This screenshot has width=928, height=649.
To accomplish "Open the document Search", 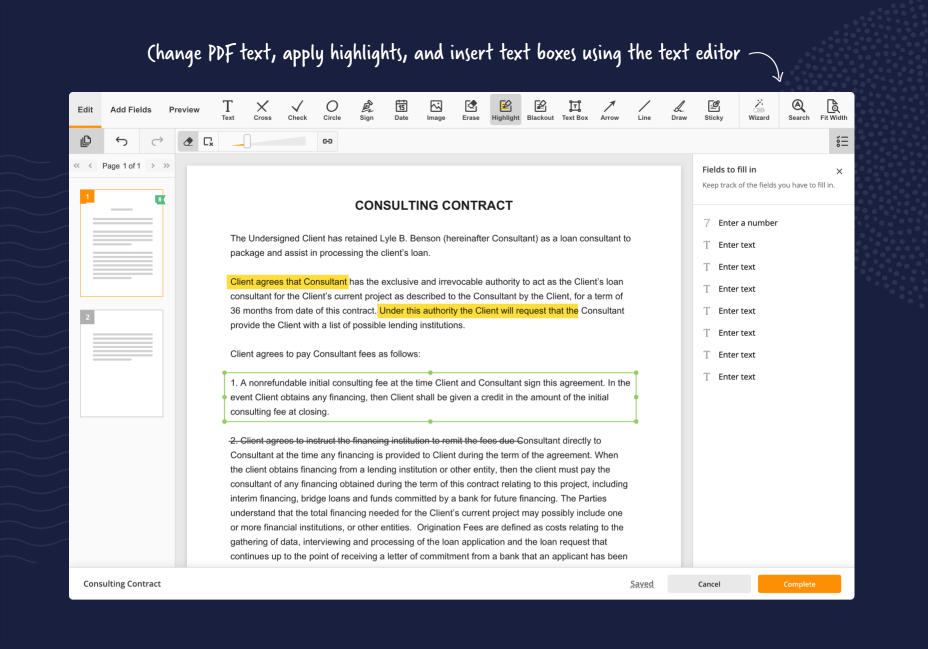I will pos(798,110).
